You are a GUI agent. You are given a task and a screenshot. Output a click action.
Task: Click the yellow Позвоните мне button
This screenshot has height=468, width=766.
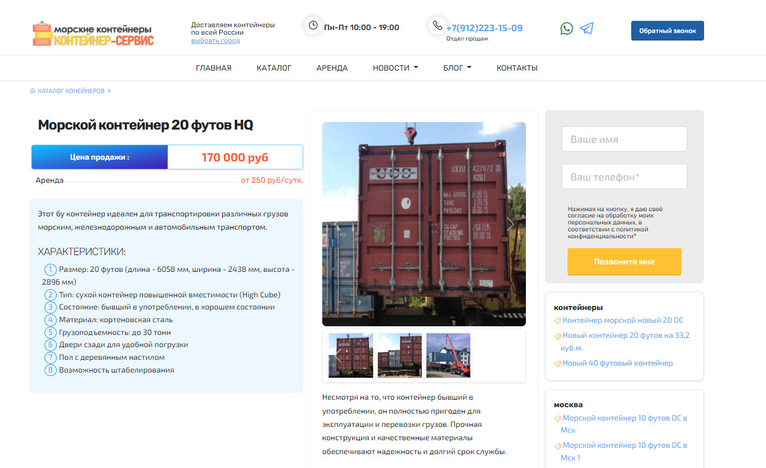pyautogui.click(x=624, y=262)
